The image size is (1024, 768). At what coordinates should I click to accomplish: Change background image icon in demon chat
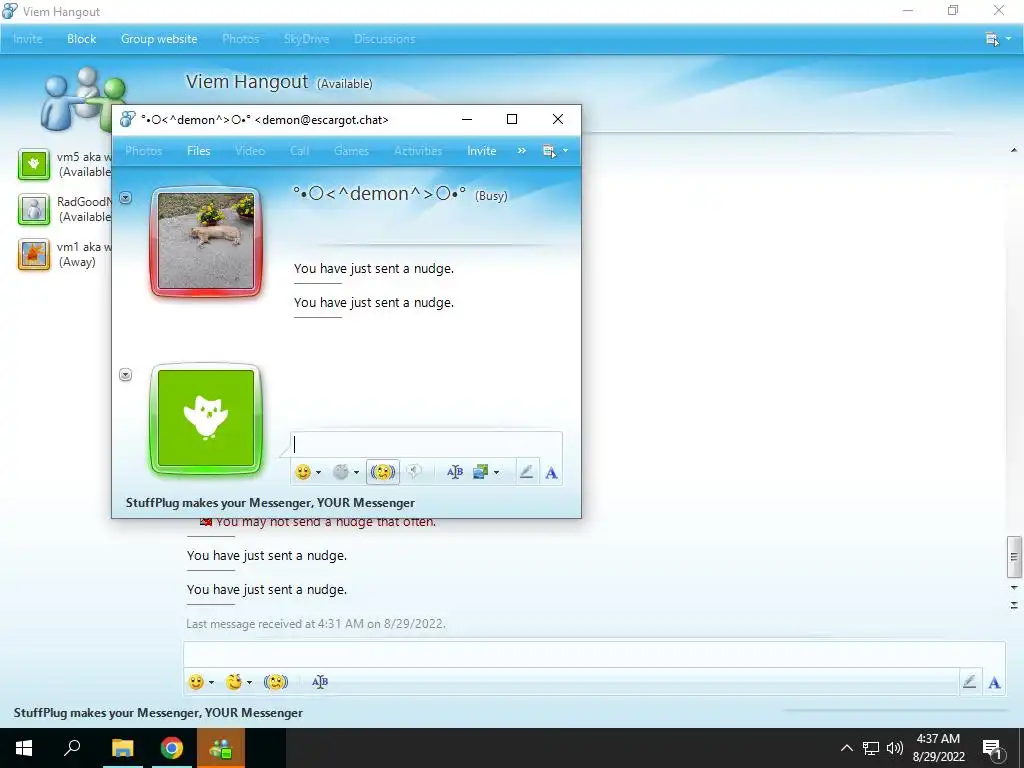coord(481,472)
